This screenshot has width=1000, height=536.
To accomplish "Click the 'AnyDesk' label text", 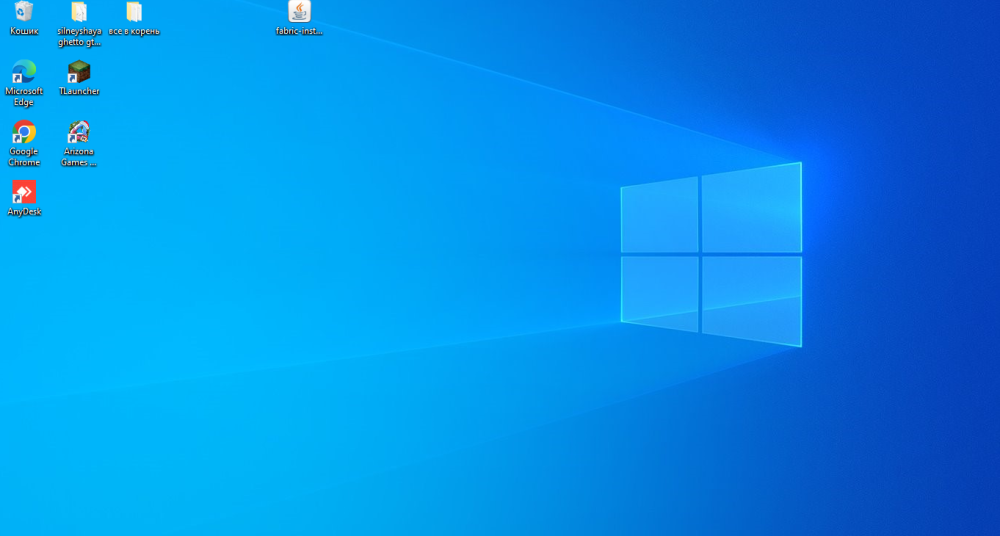I will (24, 212).
